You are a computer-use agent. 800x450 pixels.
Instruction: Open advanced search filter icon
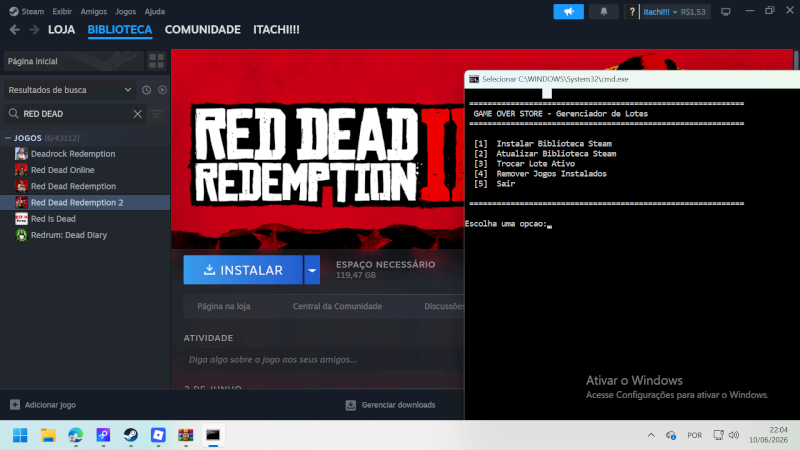[156, 114]
